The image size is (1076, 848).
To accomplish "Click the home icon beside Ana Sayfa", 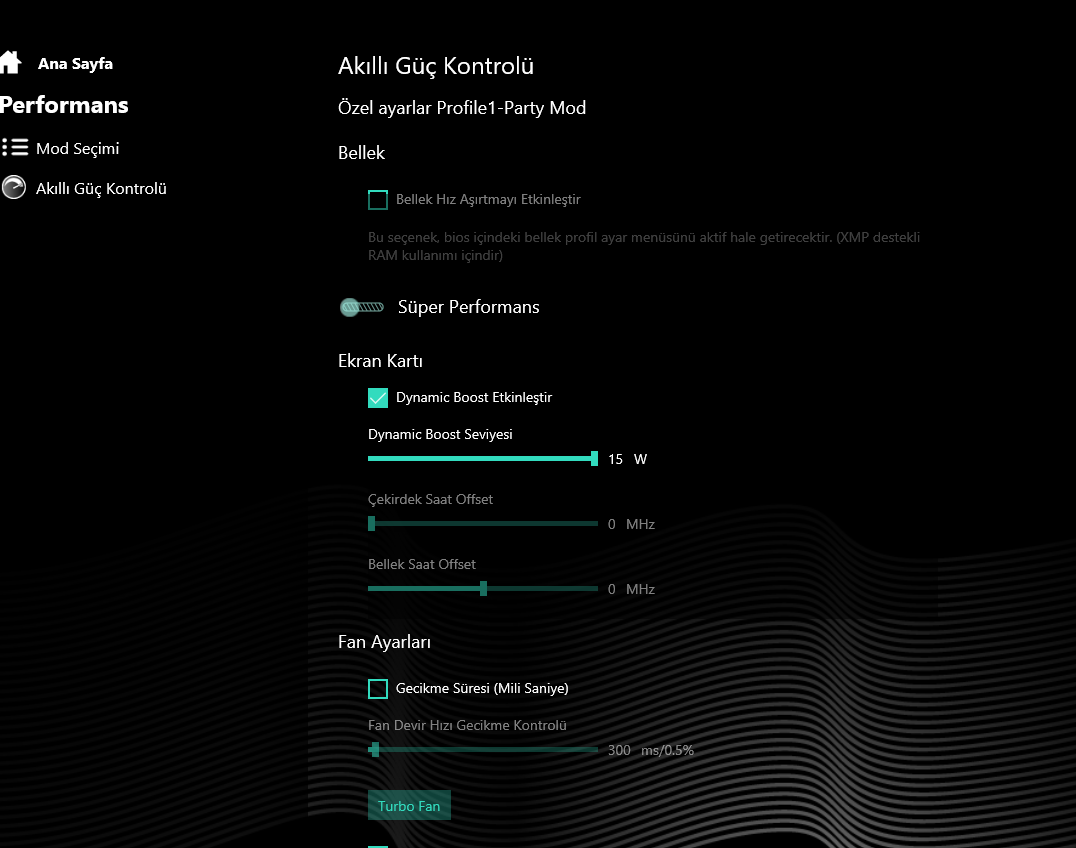I will point(11,62).
